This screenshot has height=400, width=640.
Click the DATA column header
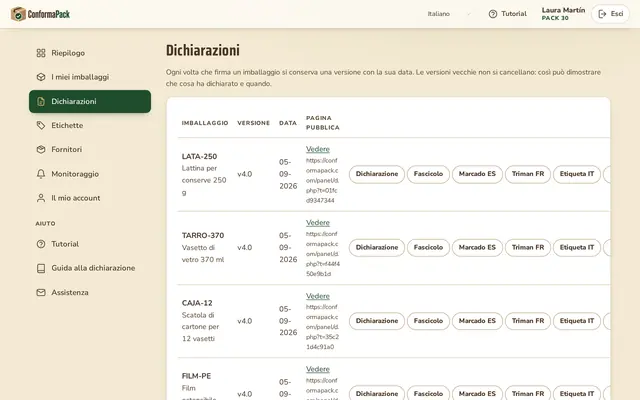click(x=288, y=123)
